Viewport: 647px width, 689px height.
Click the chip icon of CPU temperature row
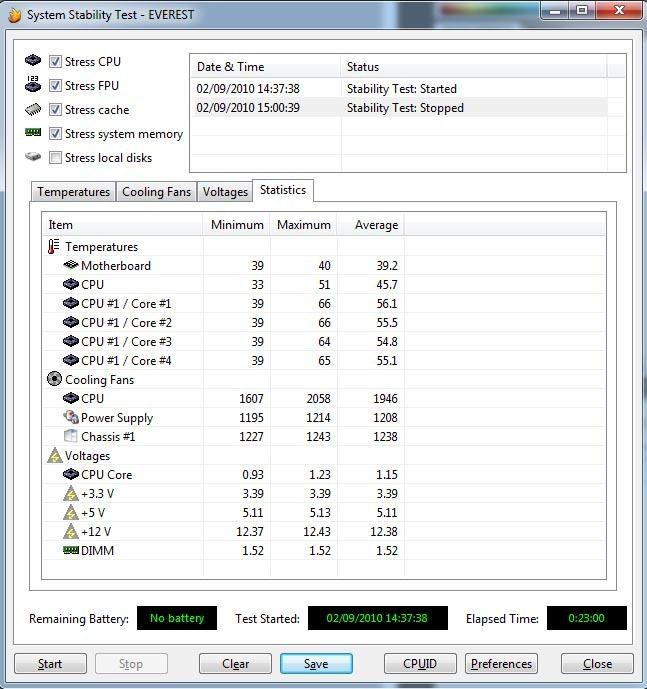71,284
